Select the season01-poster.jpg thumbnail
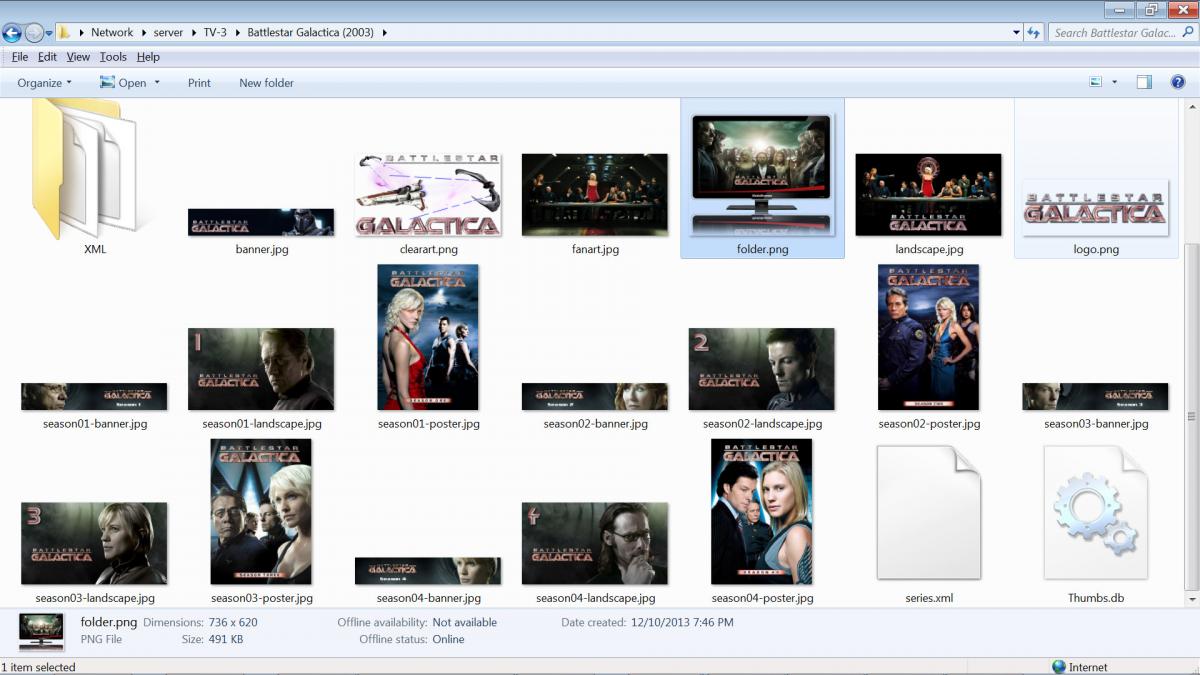Screen dimensions: 1200x675 [428, 337]
